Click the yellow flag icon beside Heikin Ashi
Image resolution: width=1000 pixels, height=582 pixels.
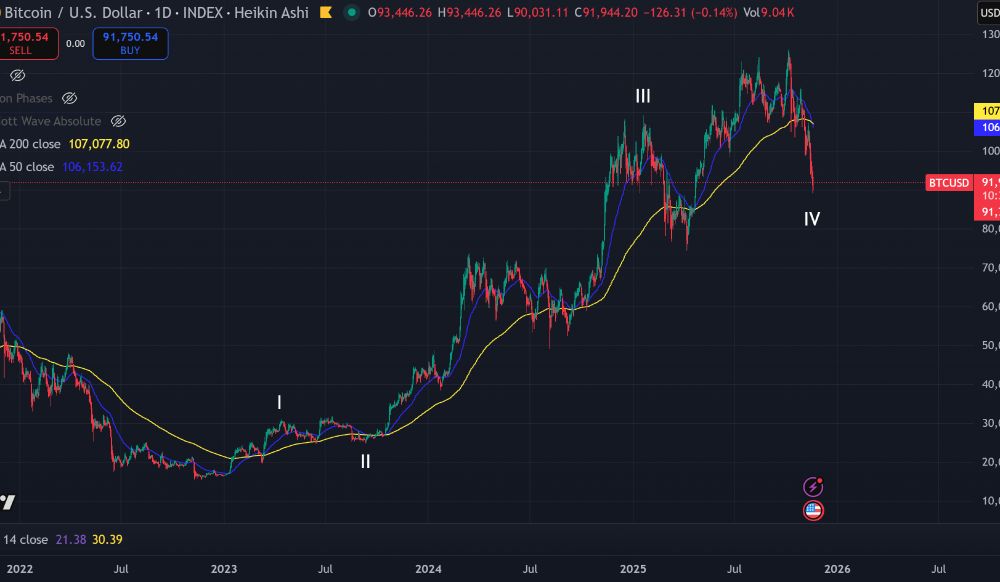click(326, 12)
